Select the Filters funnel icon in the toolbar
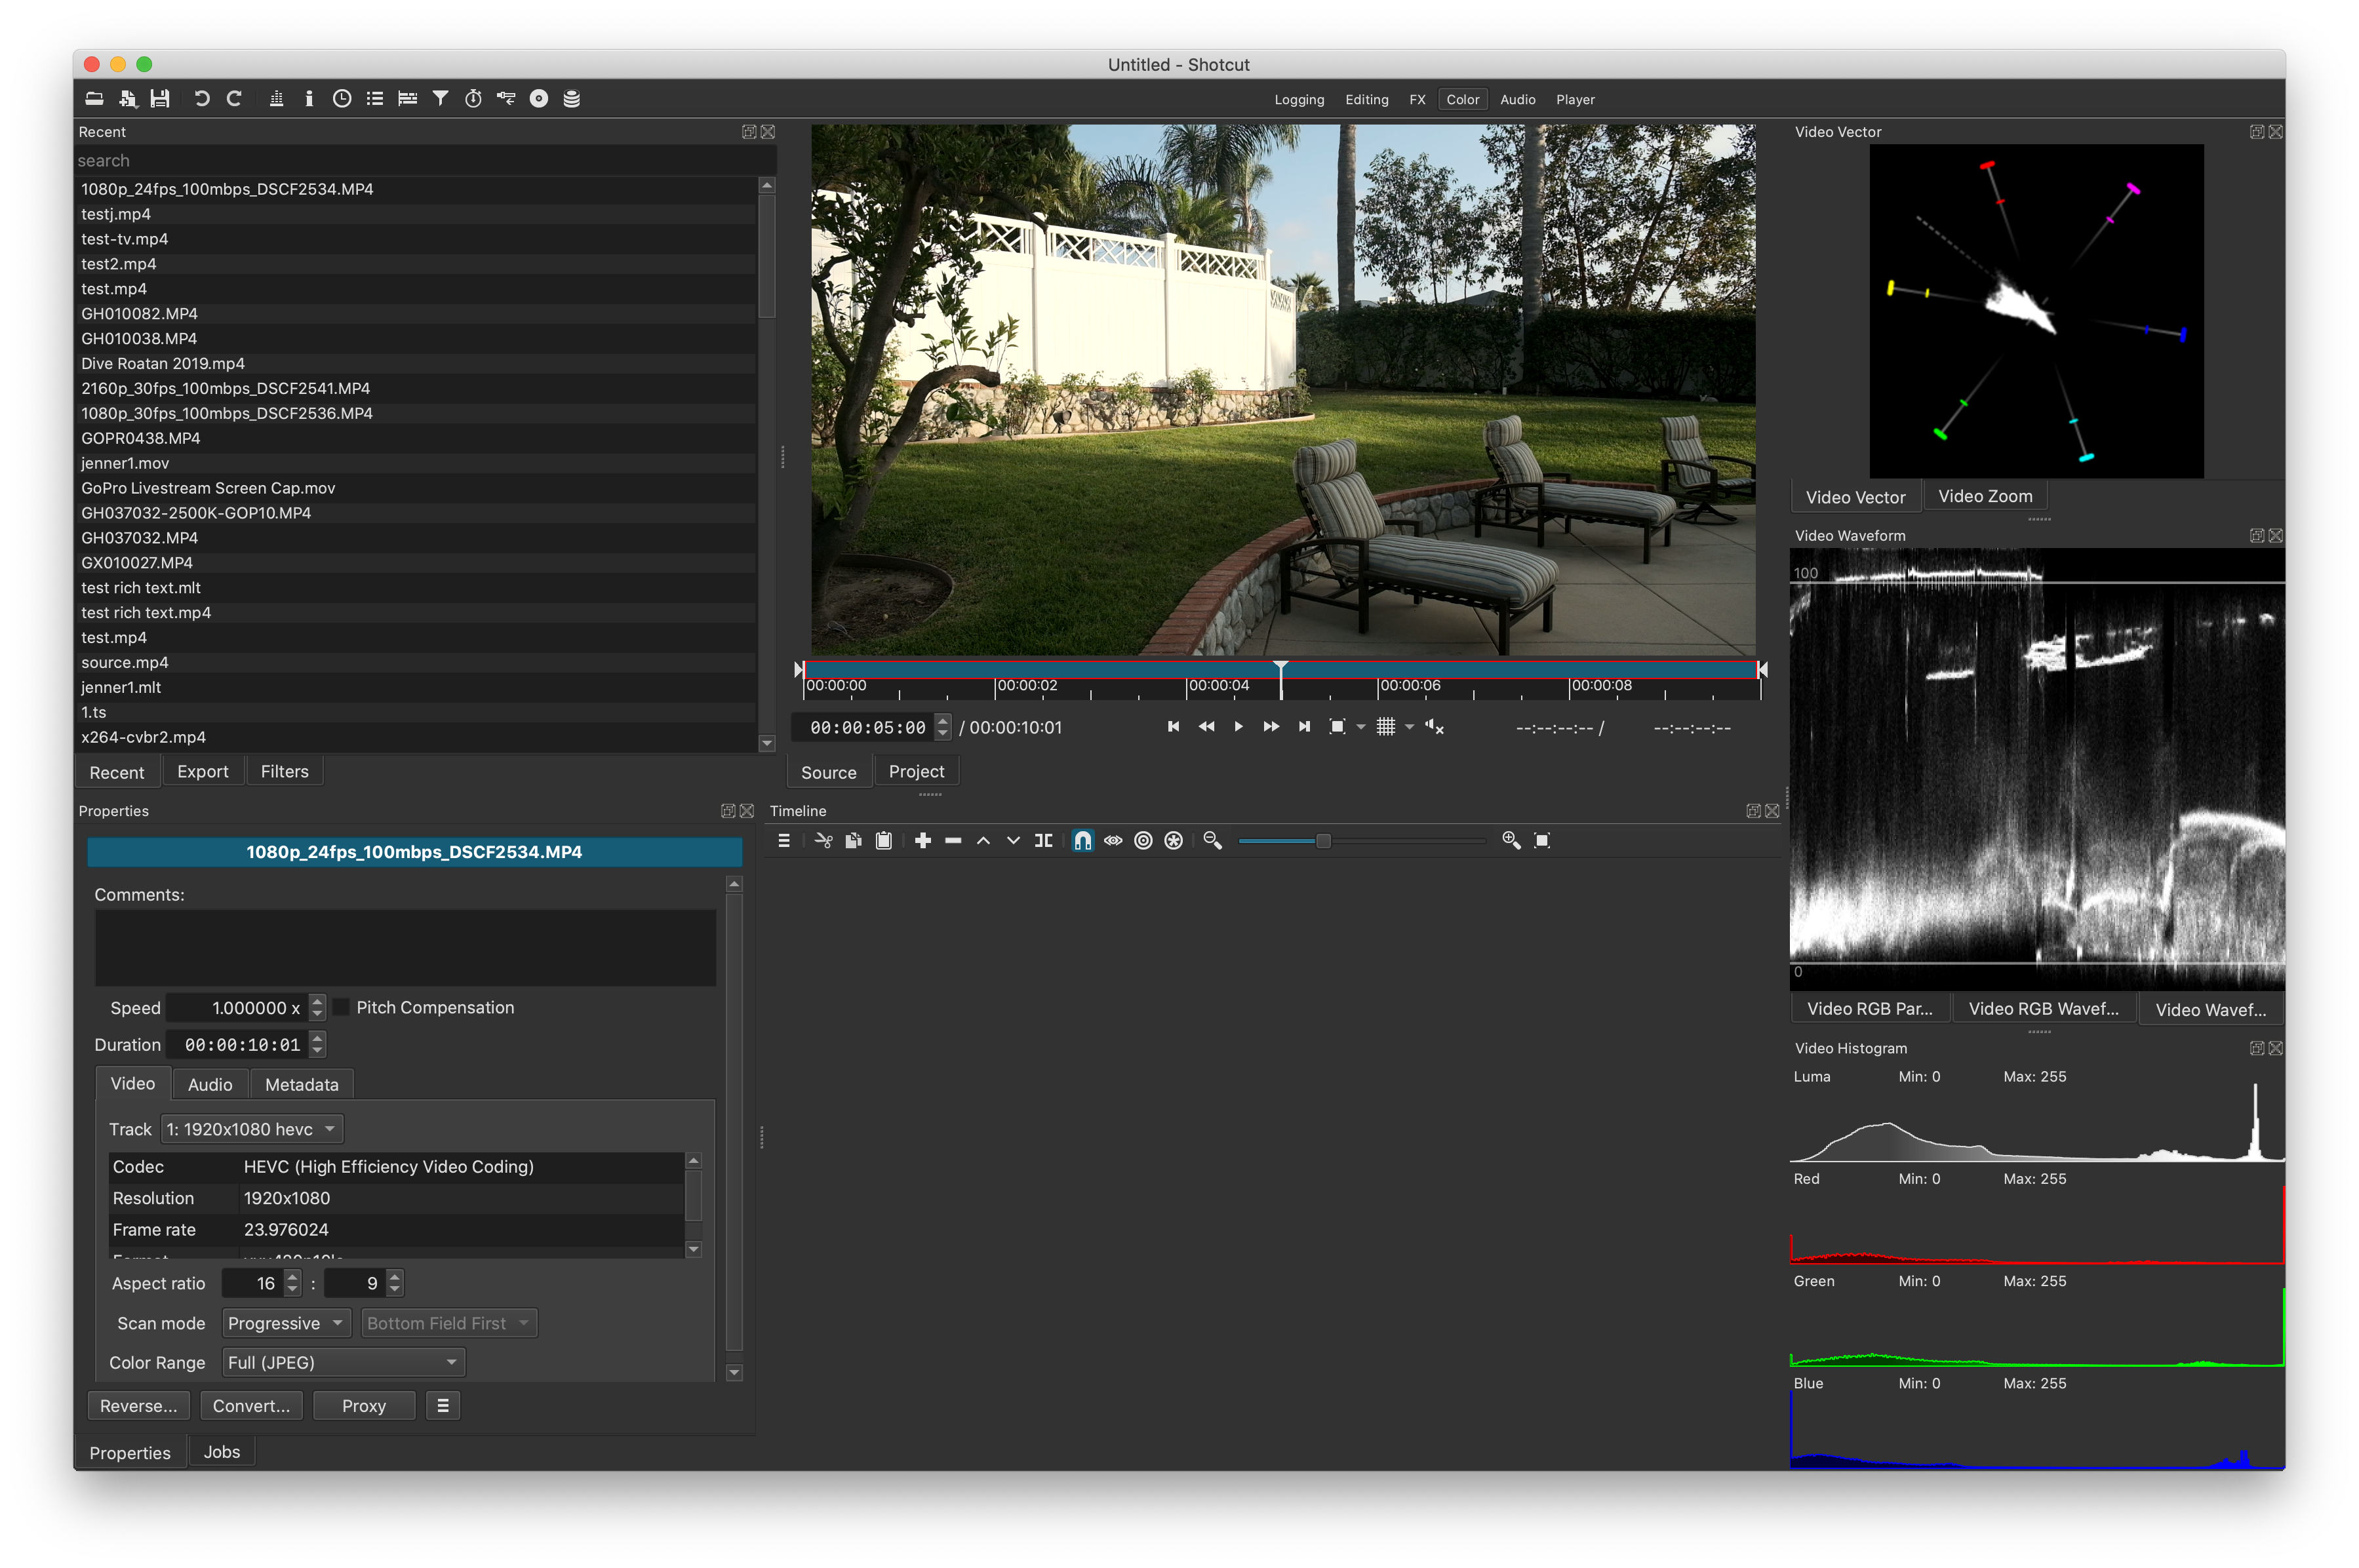The height and width of the screenshot is (1568, 2359). (x=440, y=98)
